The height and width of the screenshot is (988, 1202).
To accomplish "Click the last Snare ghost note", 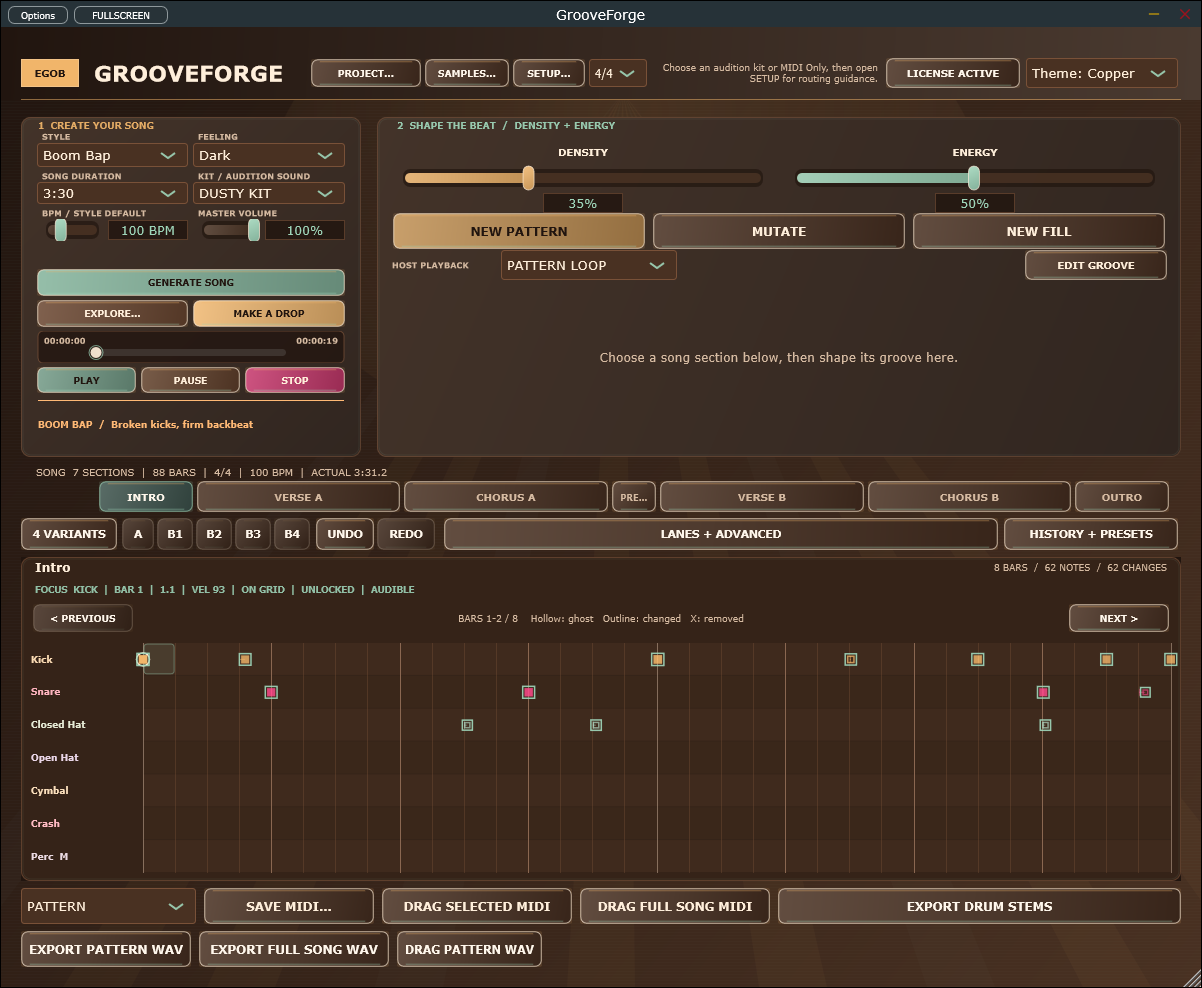I will [1145, 692].
